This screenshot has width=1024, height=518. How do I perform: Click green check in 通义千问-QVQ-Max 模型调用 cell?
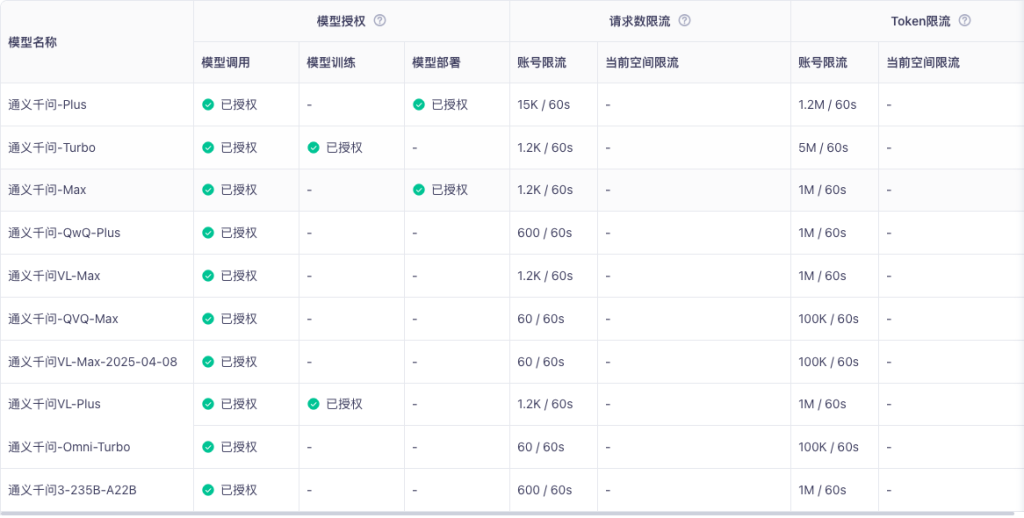click(x=208, y=319)
